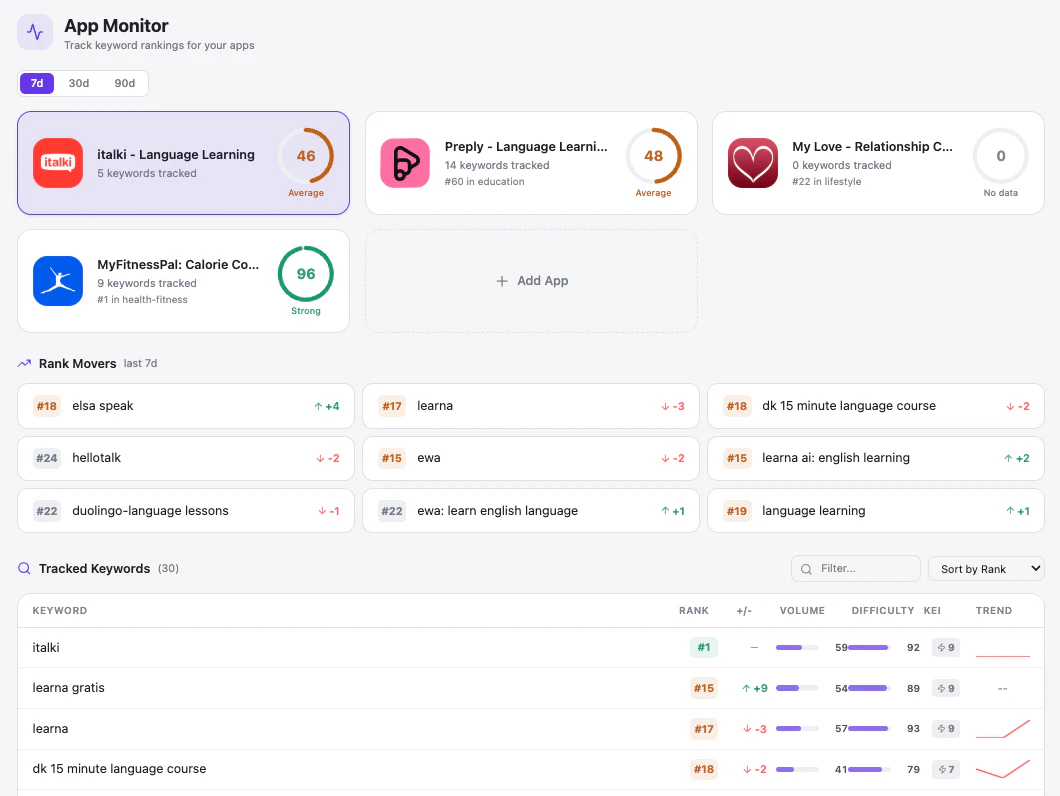Viewport: 1060px width, 796px height.
Task: Switch to the 30d time range
Action: [78, 83]
